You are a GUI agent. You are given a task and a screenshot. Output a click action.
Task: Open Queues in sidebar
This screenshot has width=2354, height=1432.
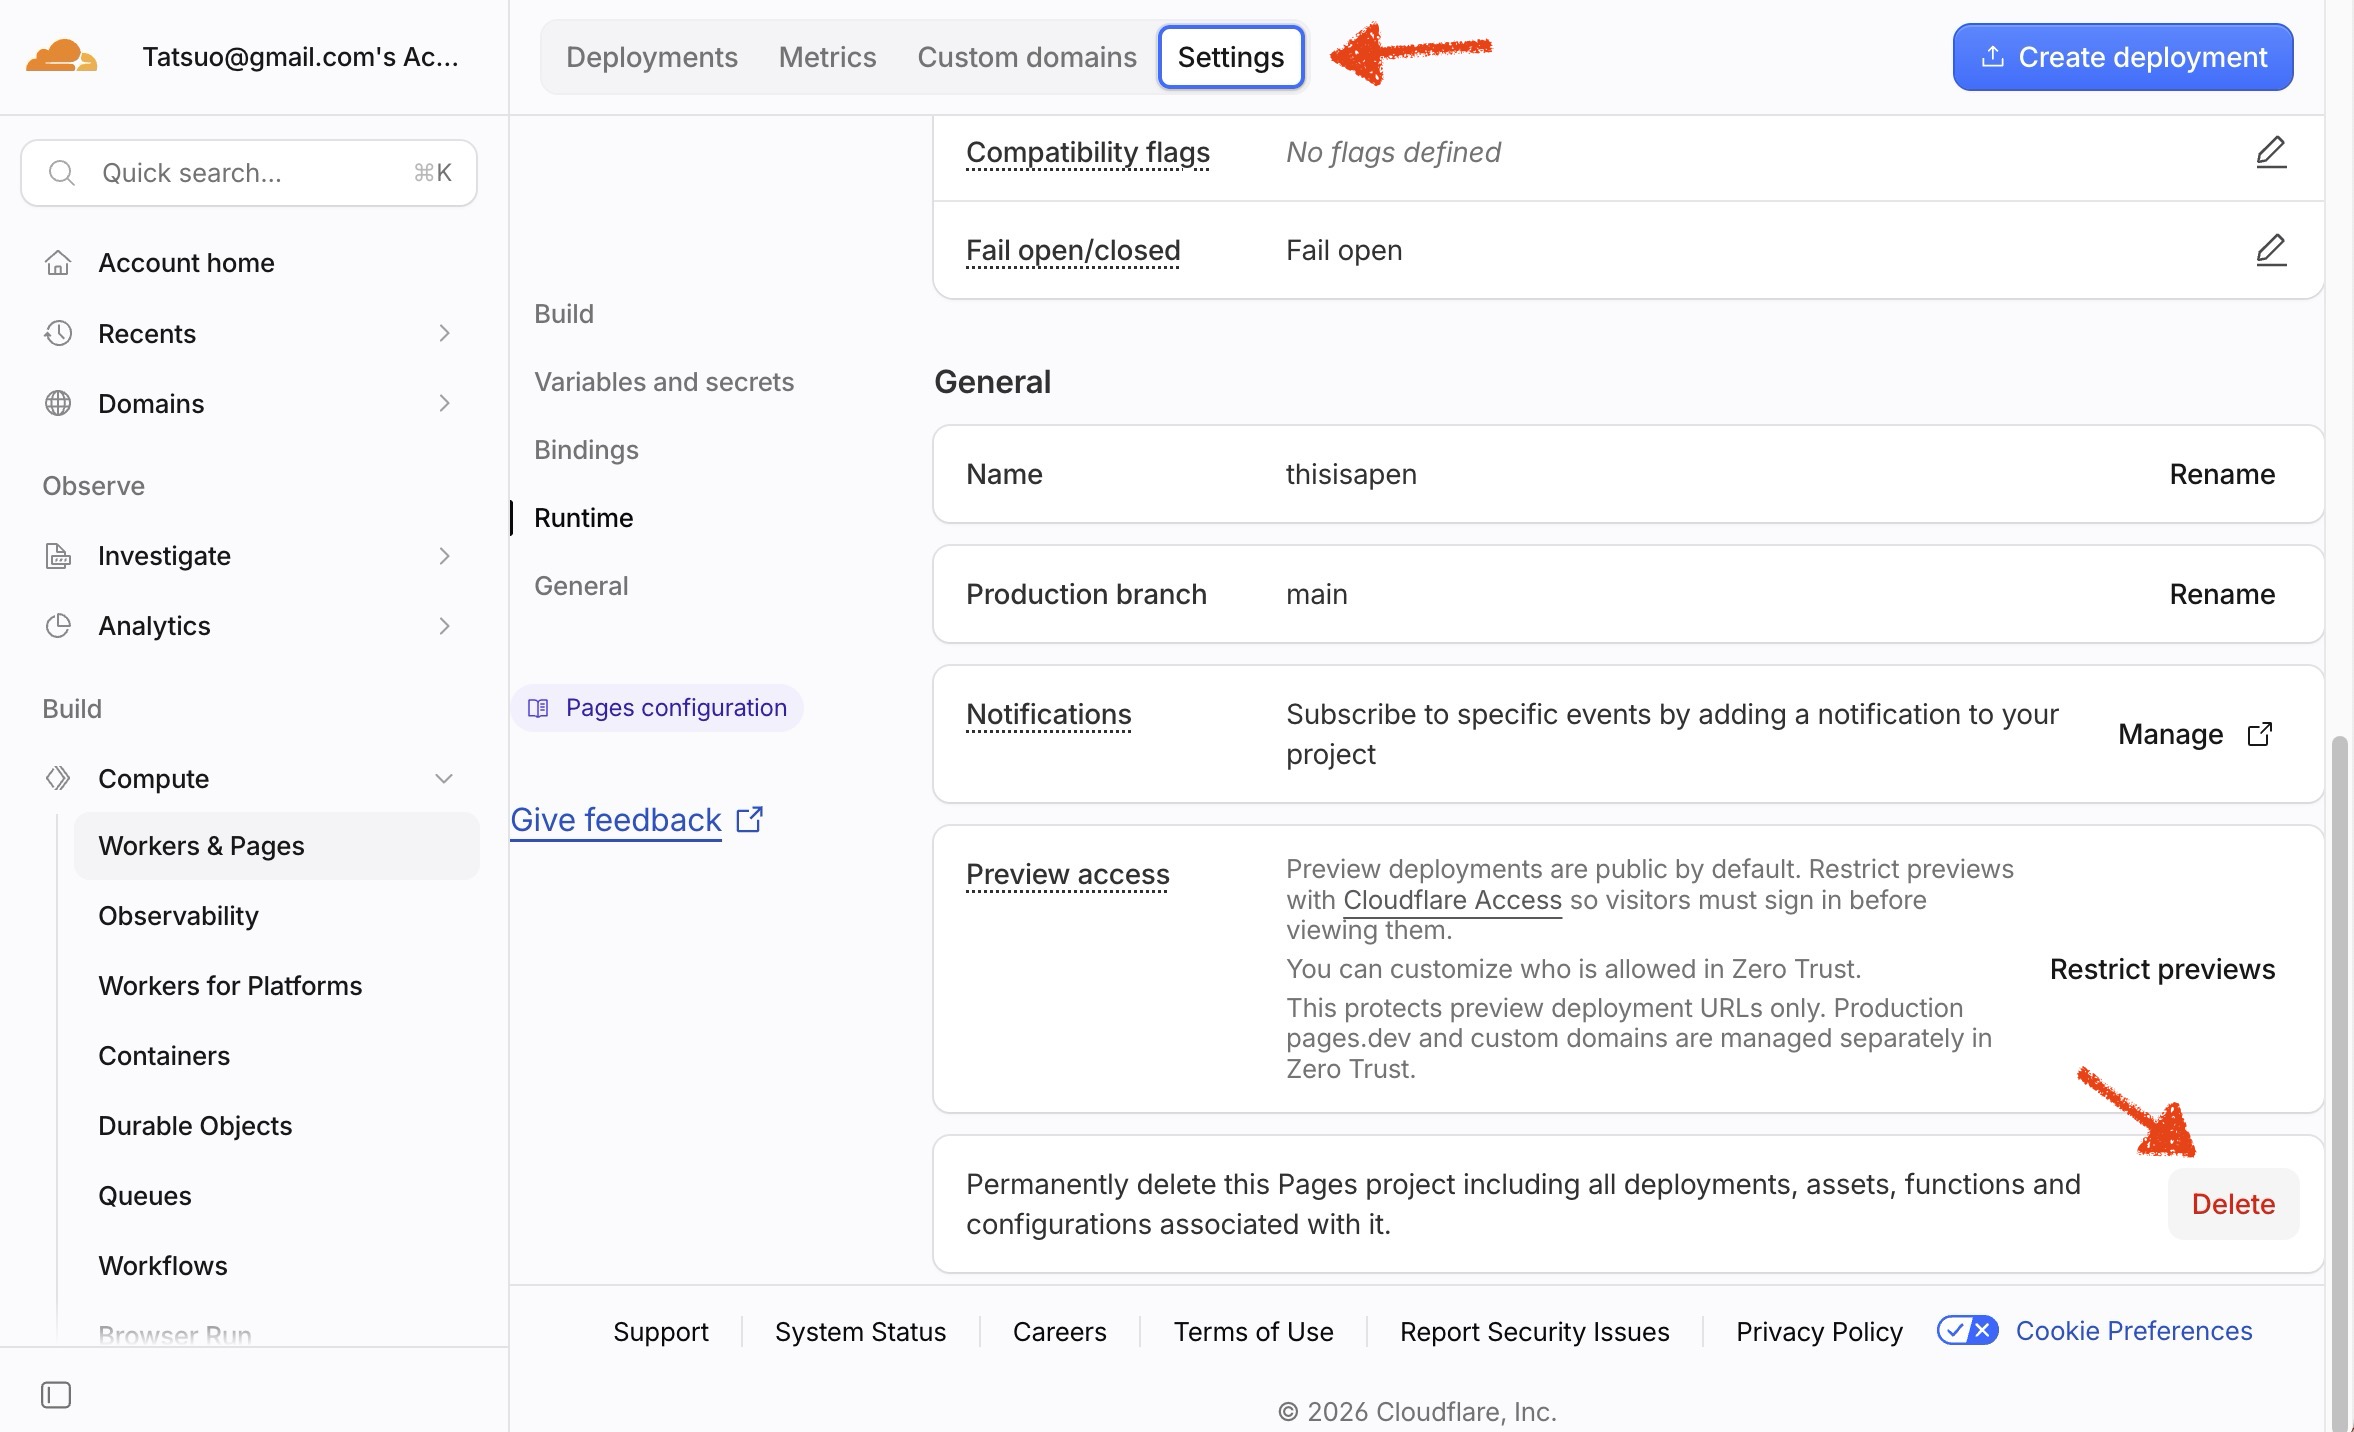click(x=145, y=1196)
